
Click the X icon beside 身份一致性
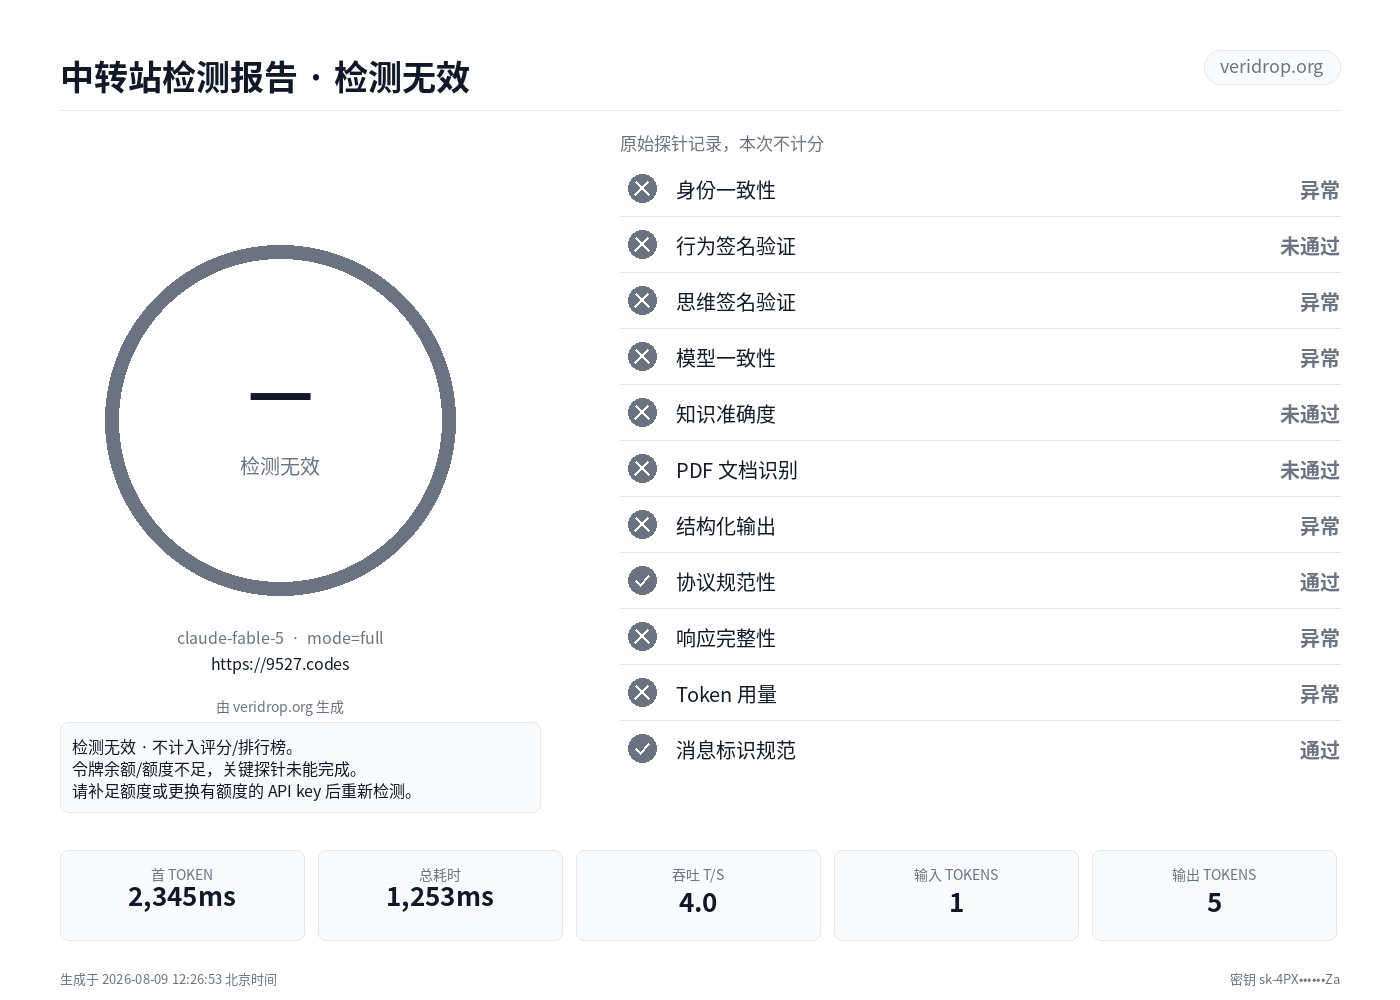[x=642, y=189]
